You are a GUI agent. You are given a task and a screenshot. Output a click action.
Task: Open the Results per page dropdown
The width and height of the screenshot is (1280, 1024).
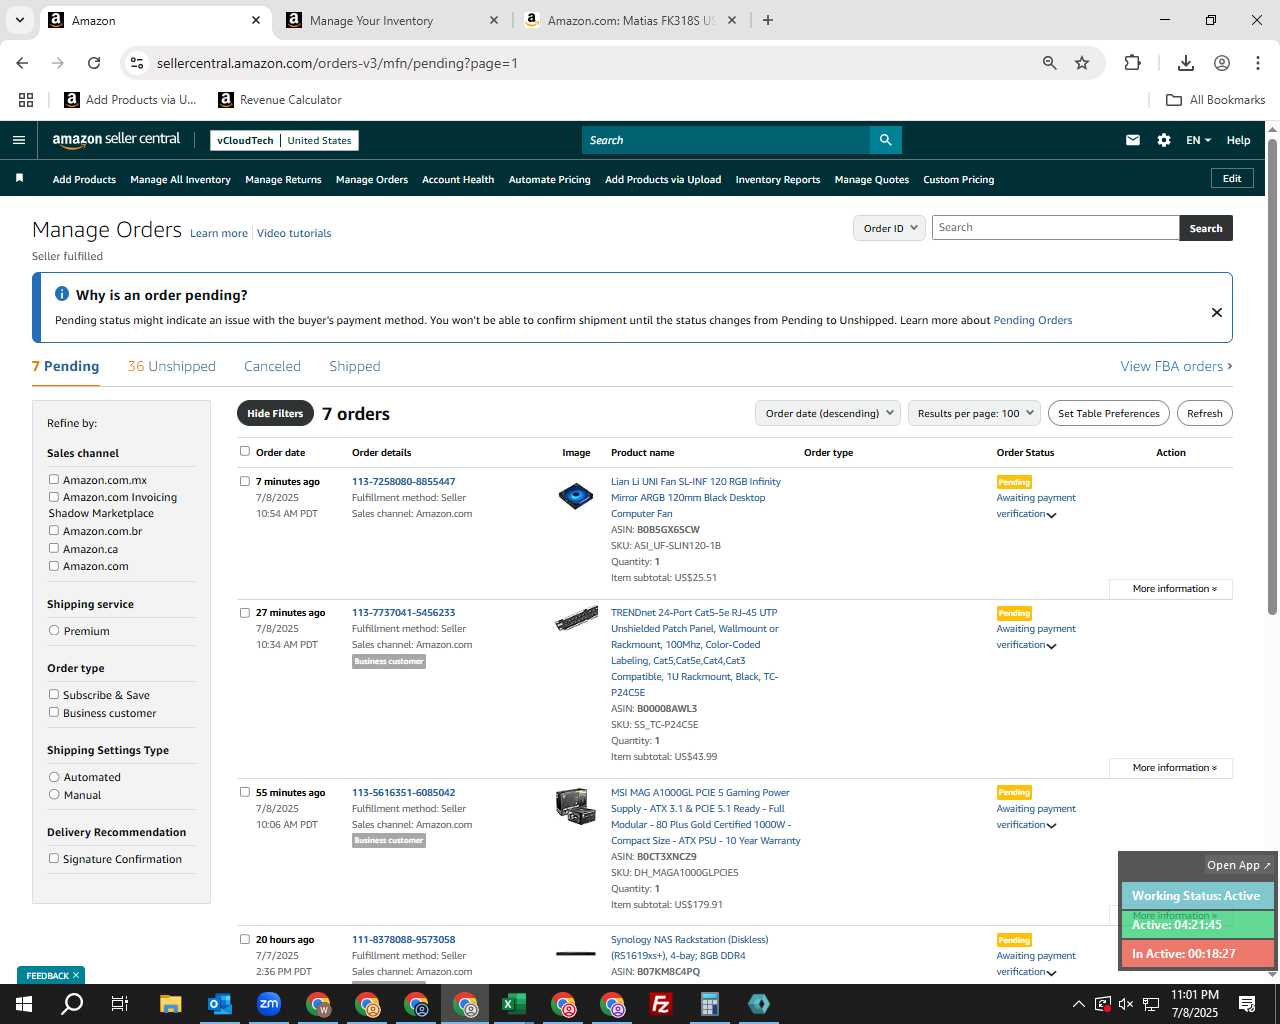tap(975, 413)
